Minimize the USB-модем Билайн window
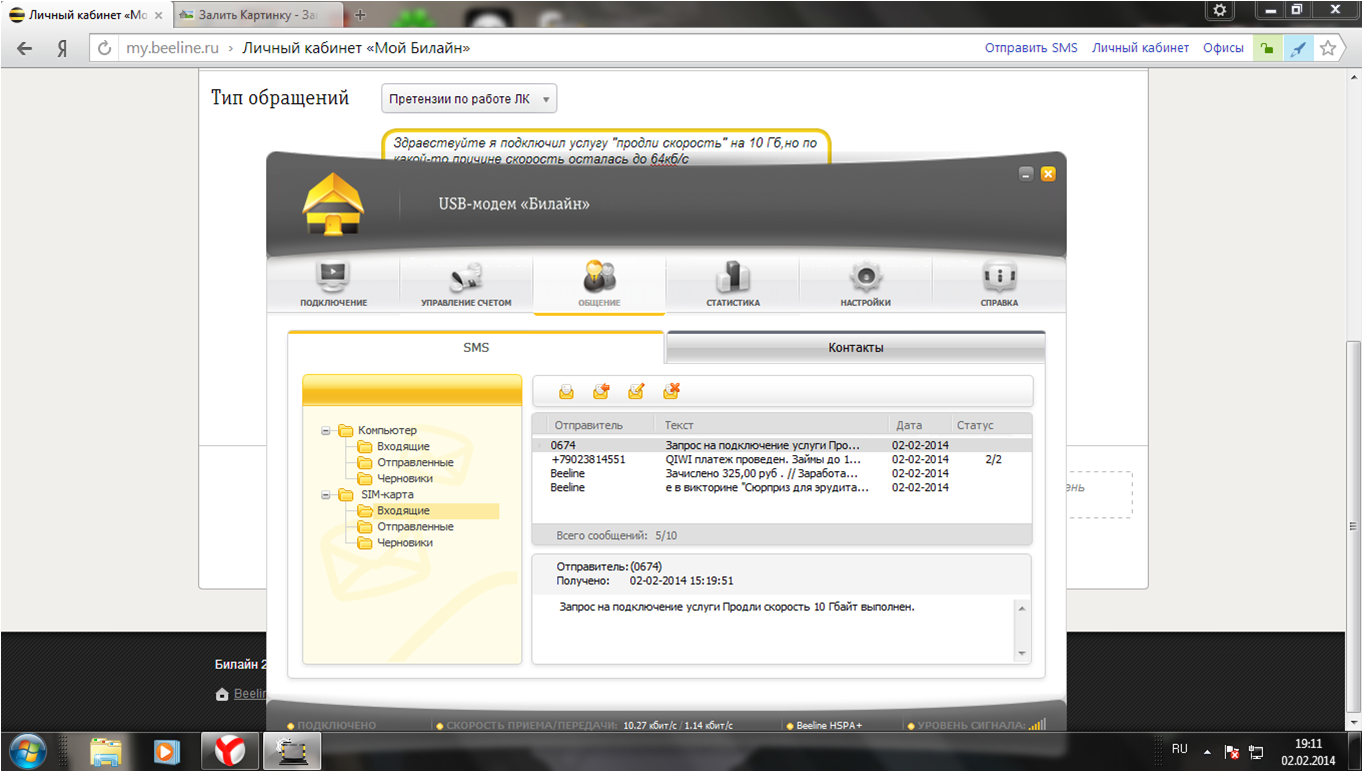The width and height of the screenshot is (1363, 772). pos(1026,174)
